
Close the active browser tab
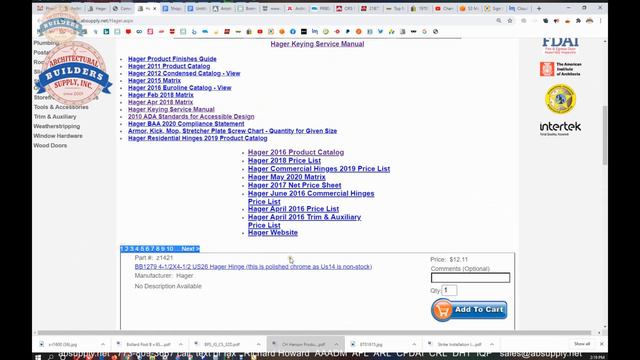pyautogui.click(x=155, y=8)
